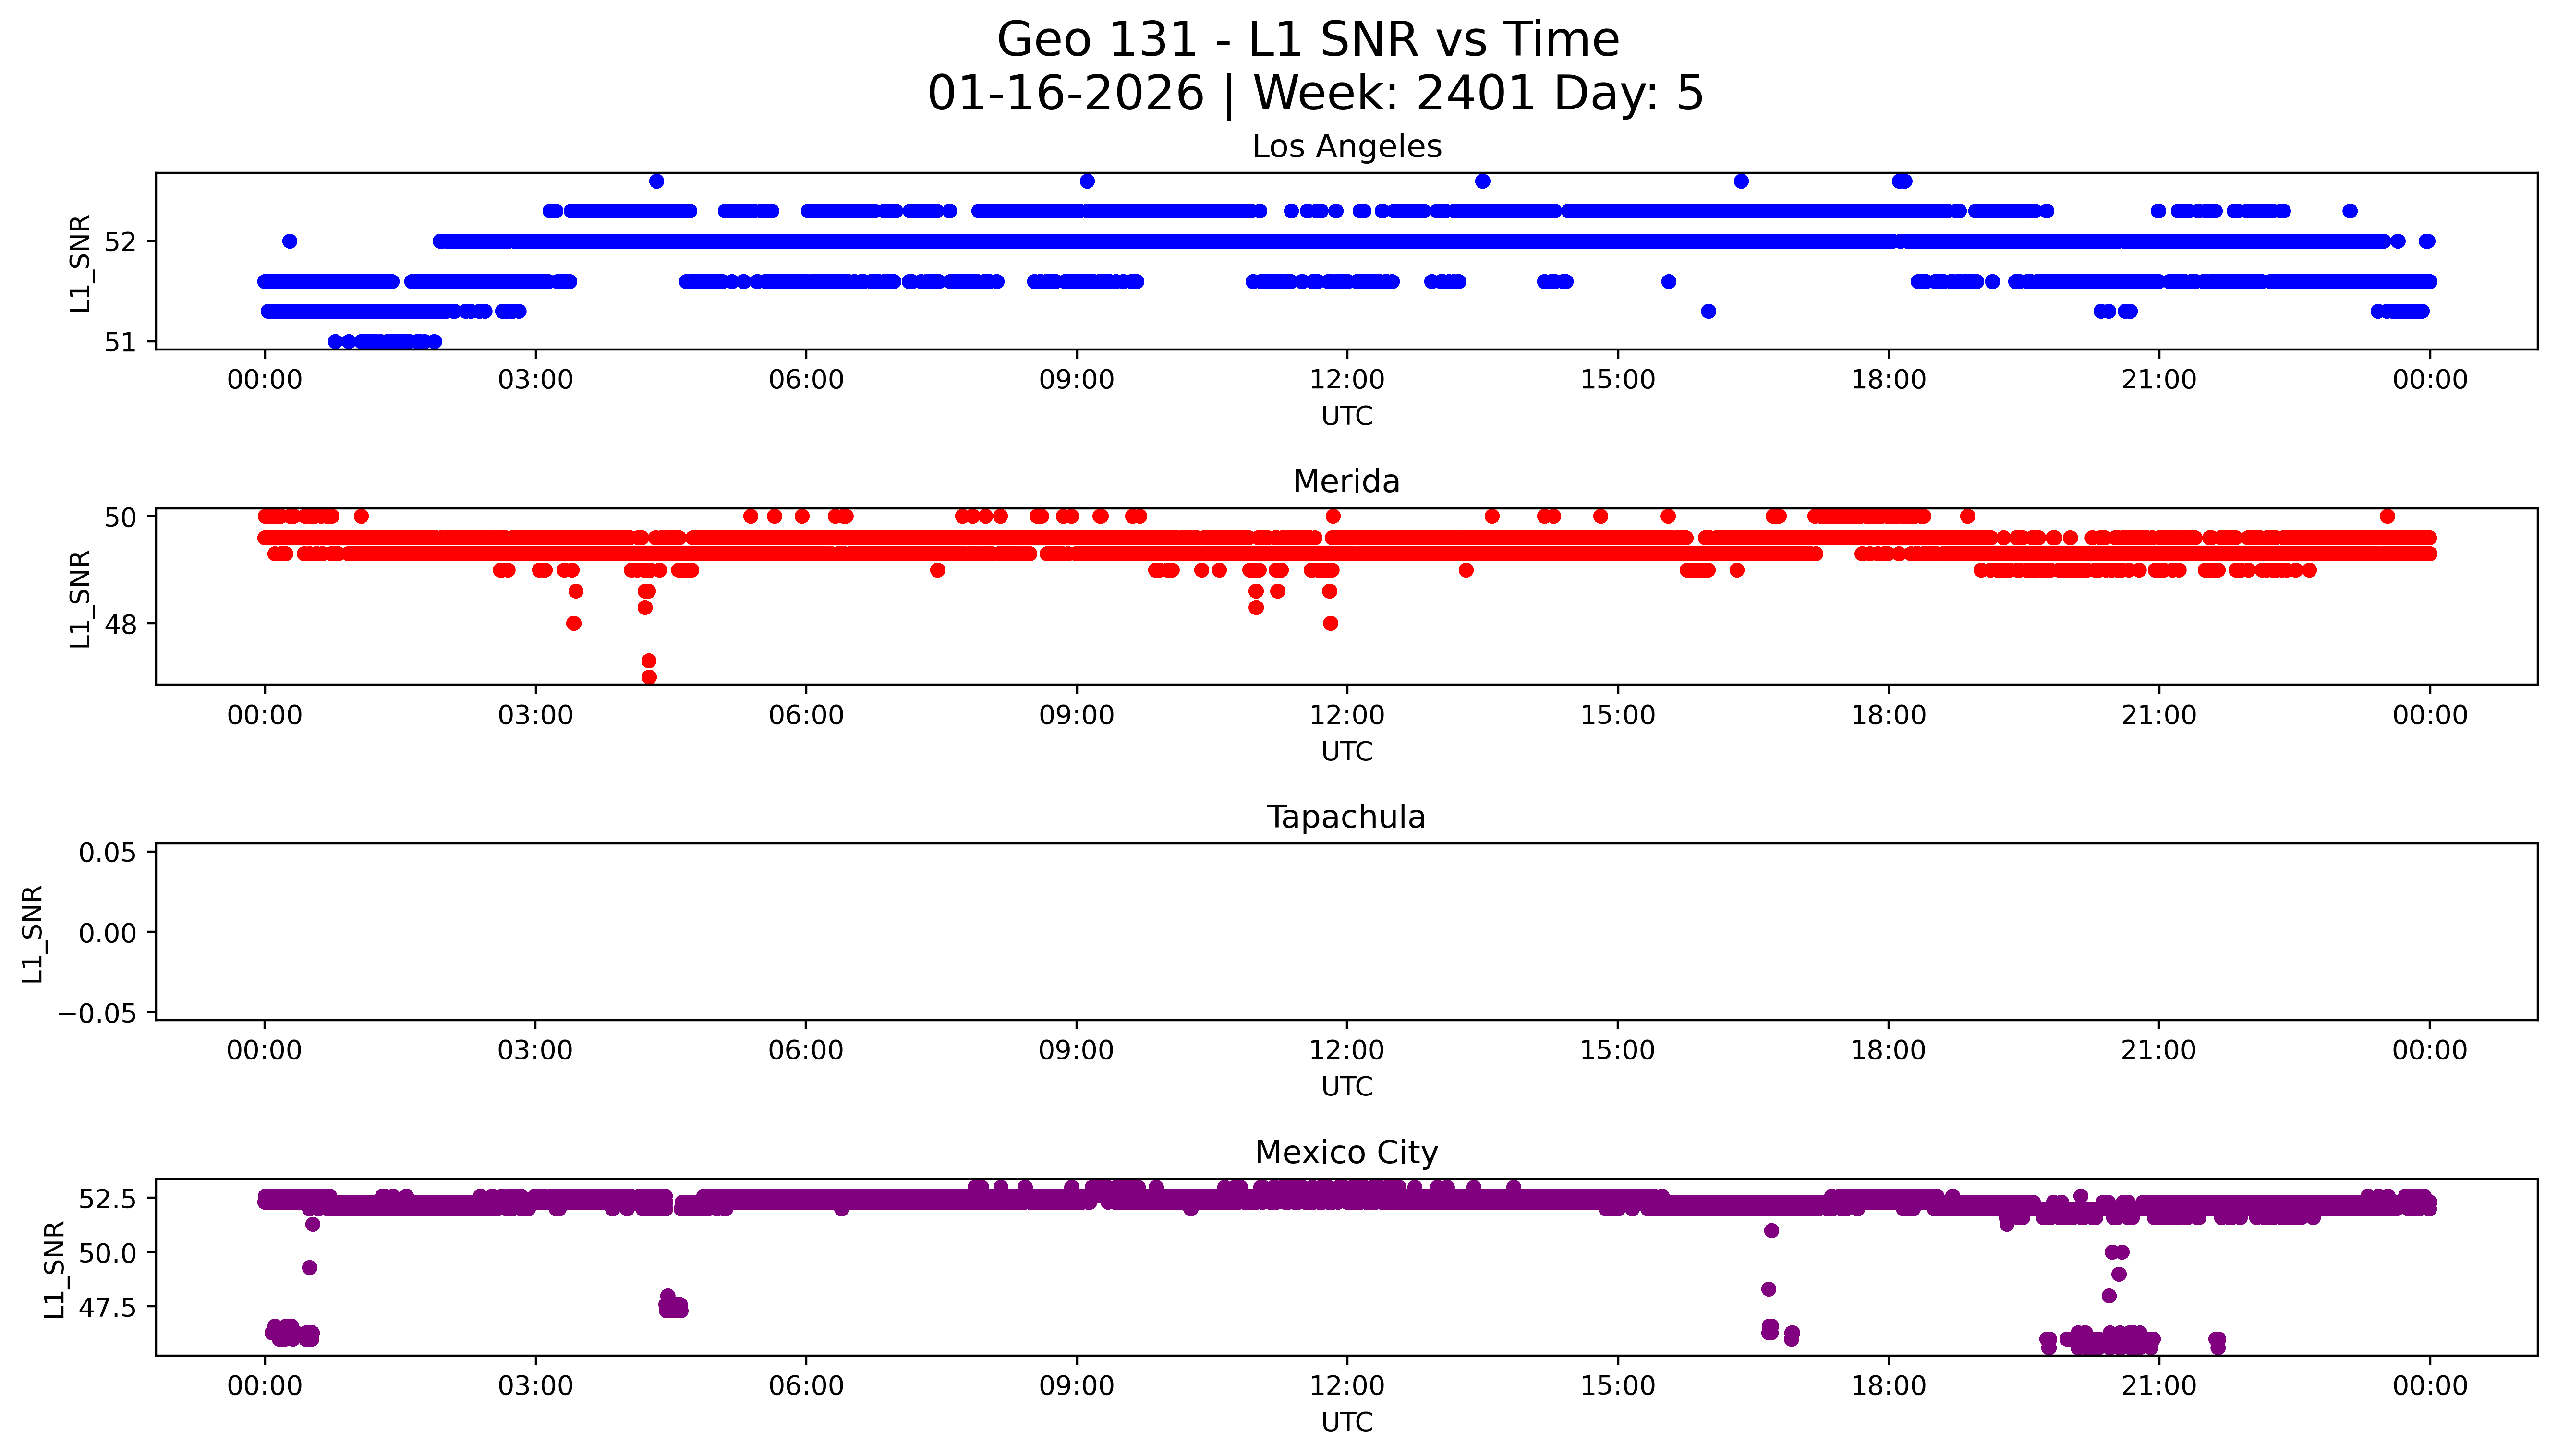Click the 52.5 y-tick label on the Mexico City plot

coord(107,1198)
